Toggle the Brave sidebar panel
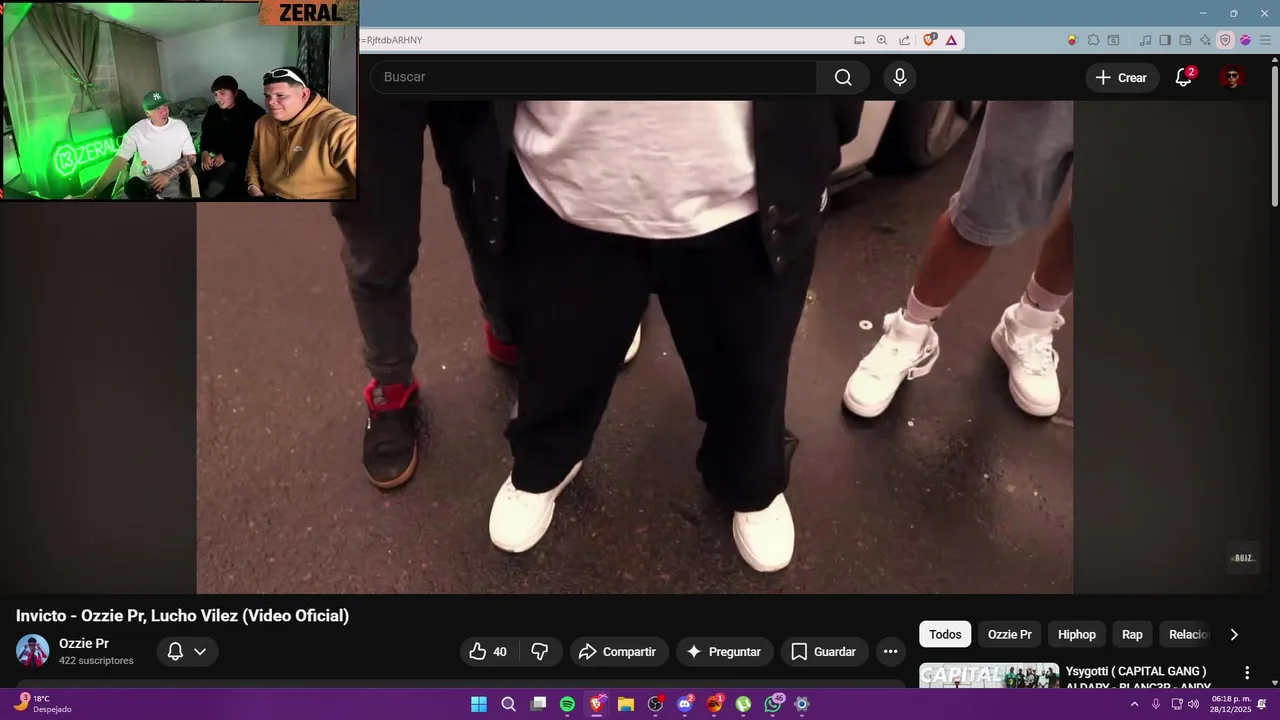 (1165, 40)
